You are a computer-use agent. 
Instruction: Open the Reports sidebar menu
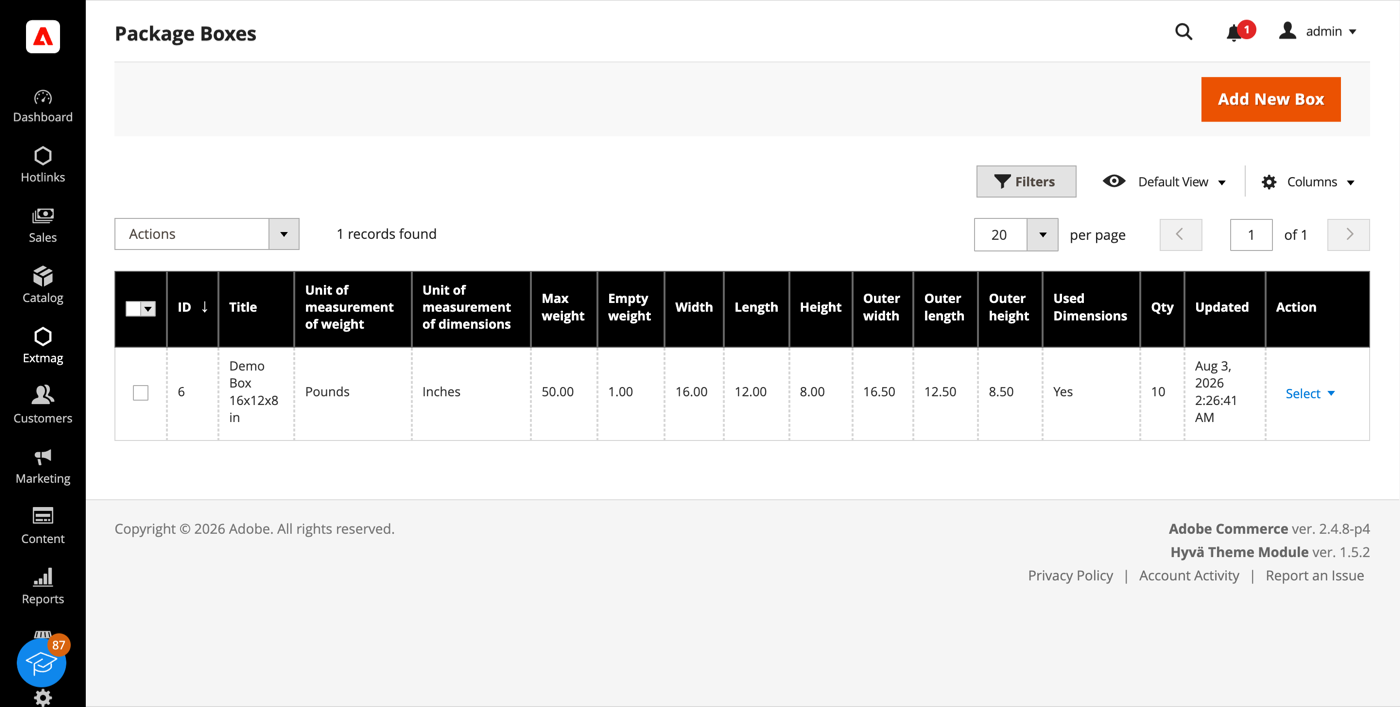[x=43, y=588]
